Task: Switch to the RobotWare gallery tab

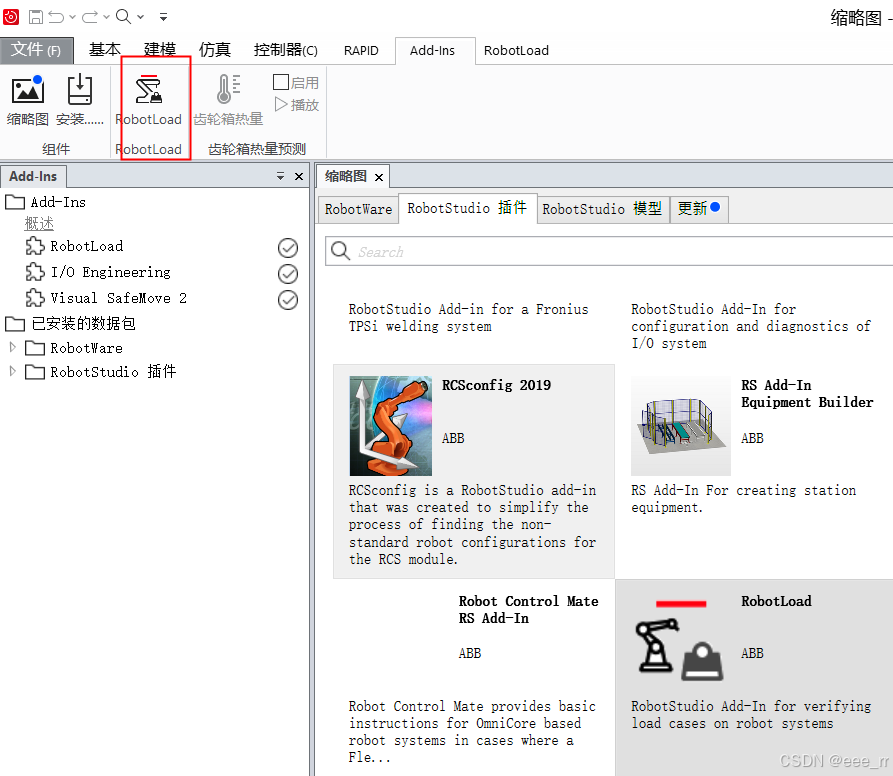Action: pos(358,209)
